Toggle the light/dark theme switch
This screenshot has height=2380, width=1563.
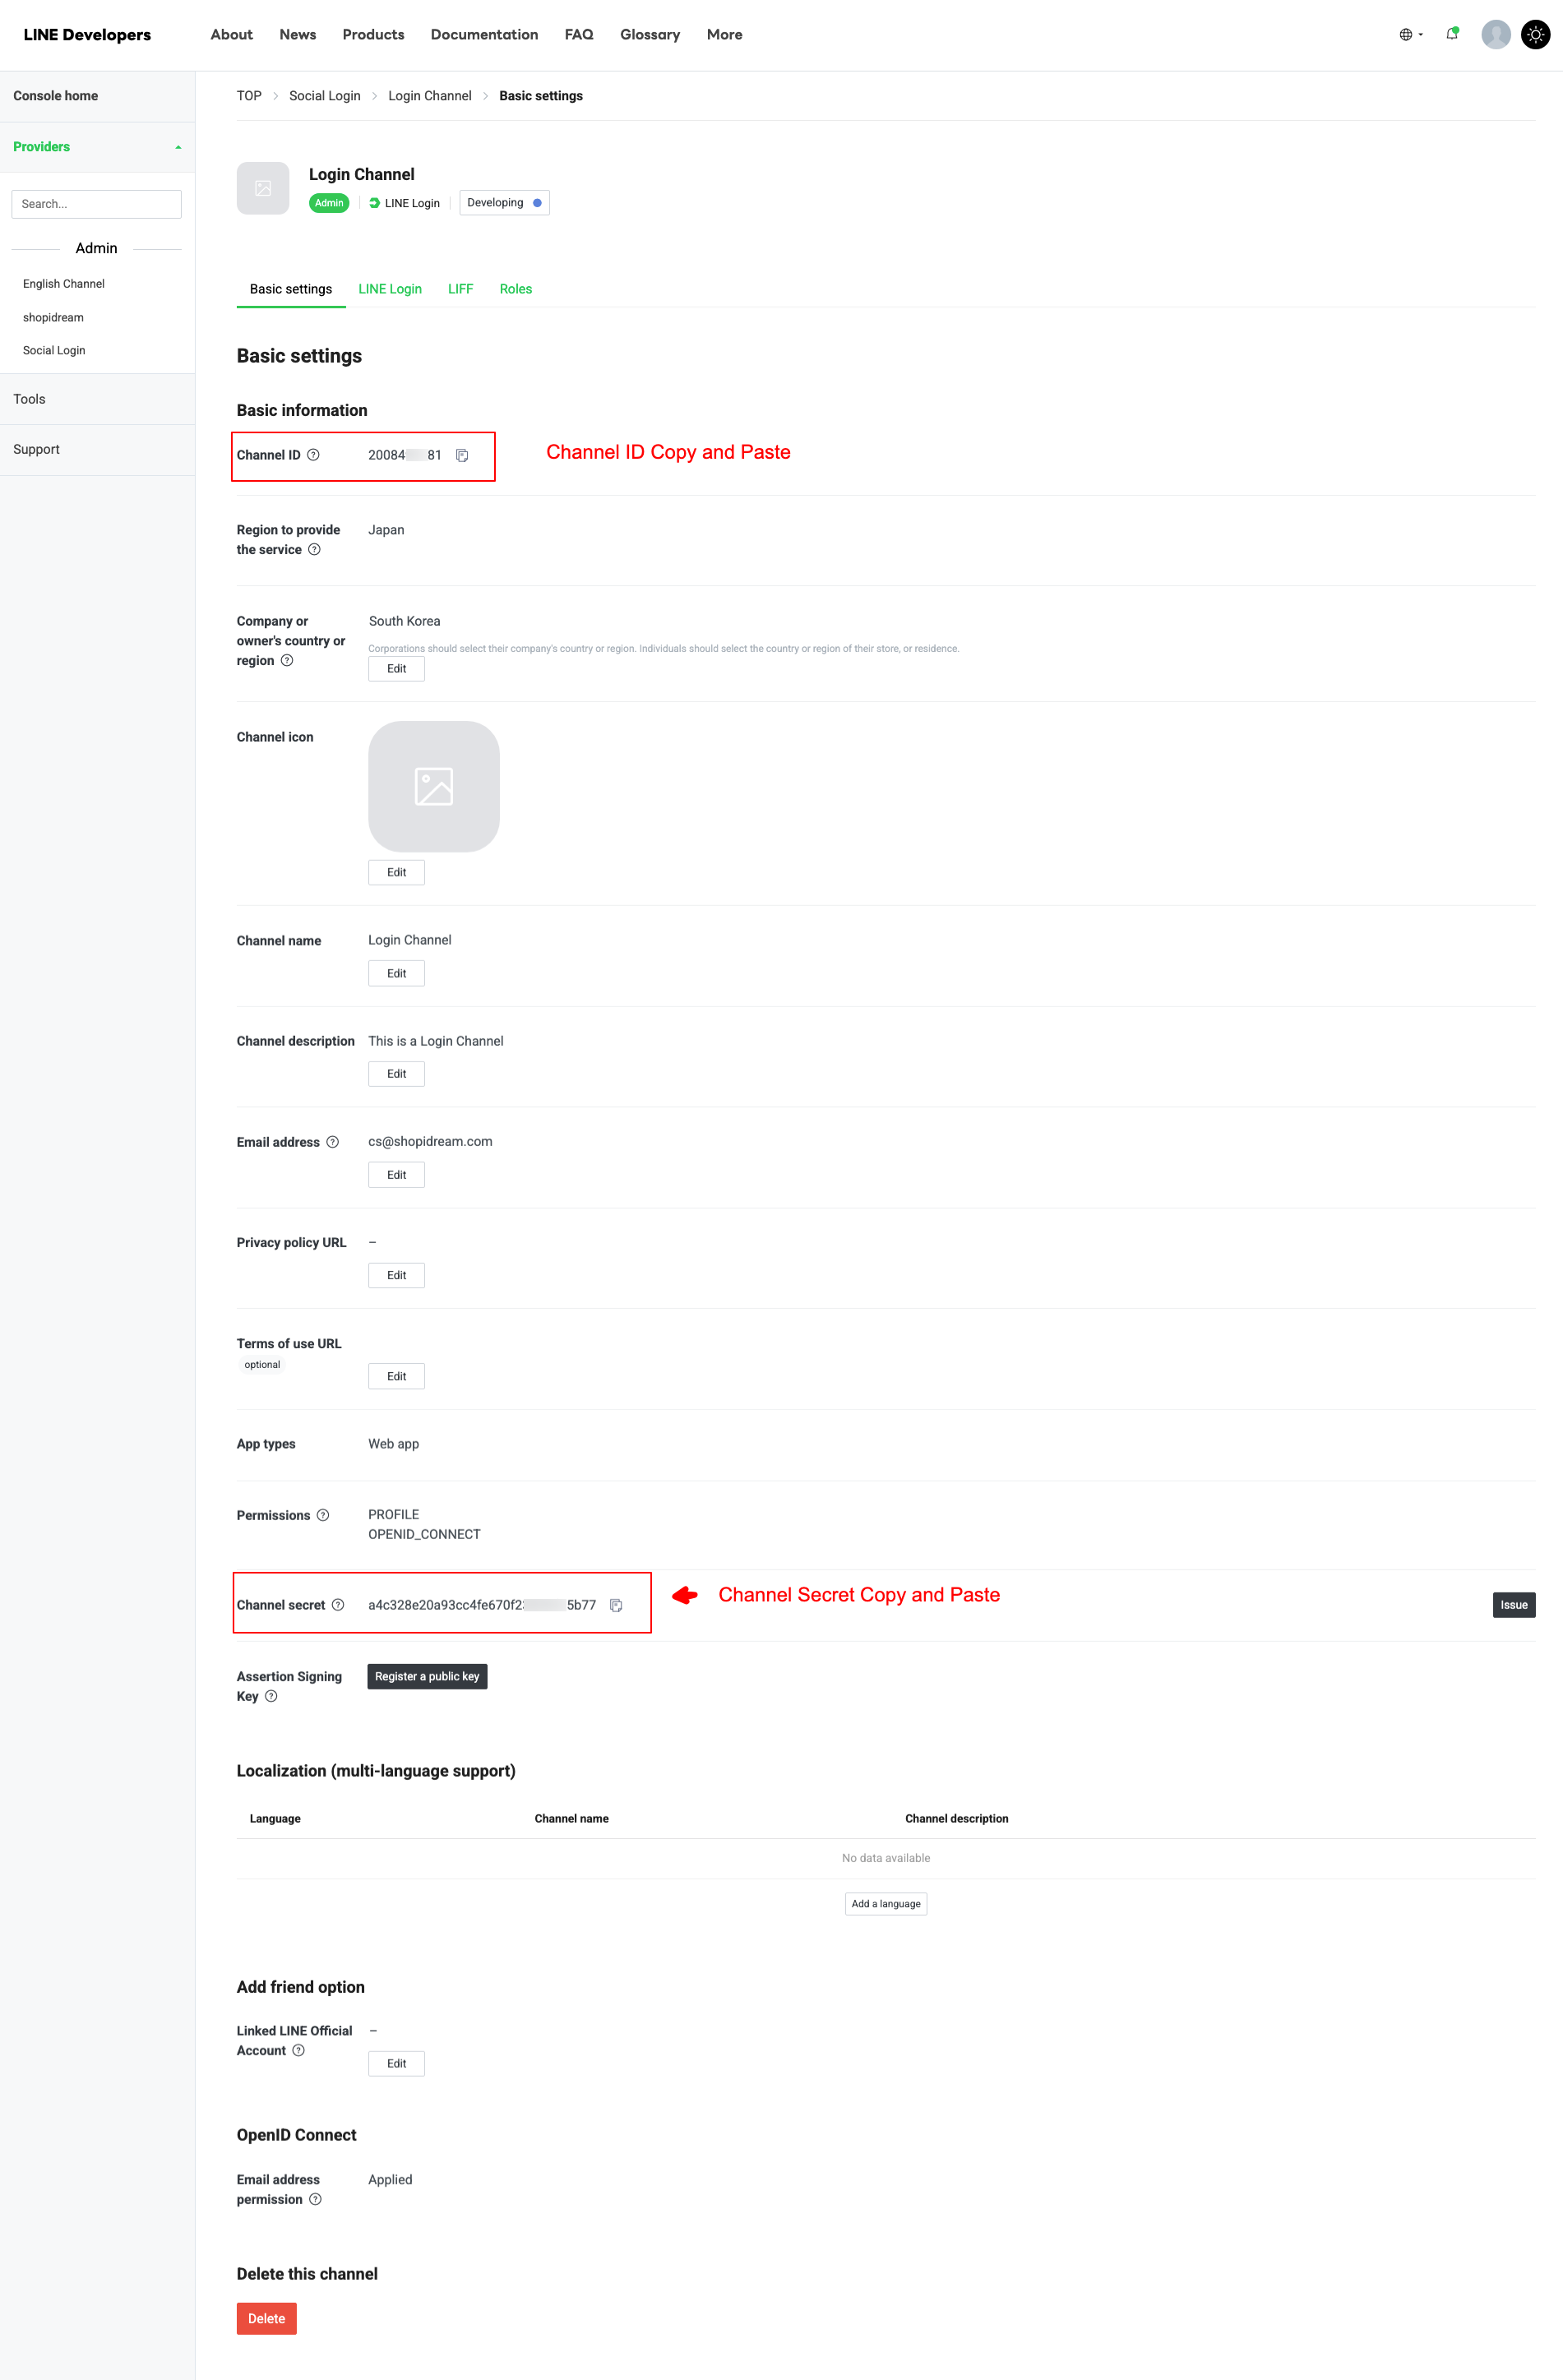click(1536, 35)
